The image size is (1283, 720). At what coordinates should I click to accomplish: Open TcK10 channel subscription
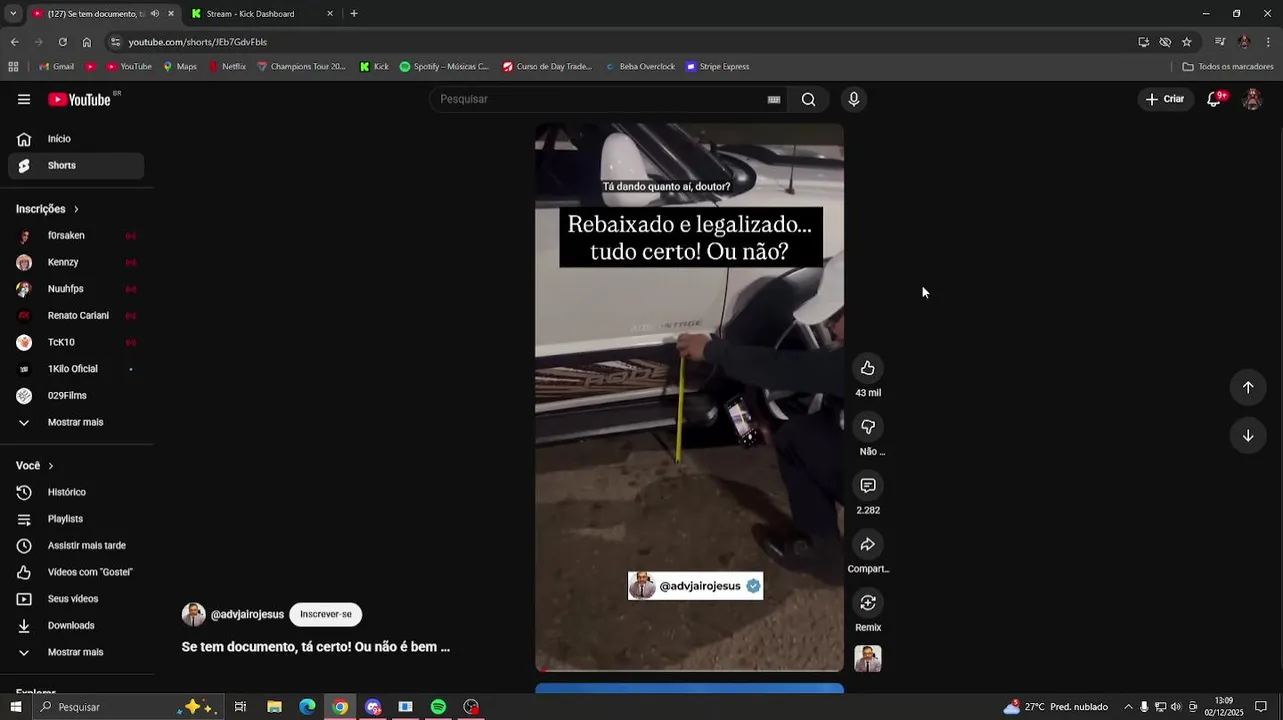[76, 342]
